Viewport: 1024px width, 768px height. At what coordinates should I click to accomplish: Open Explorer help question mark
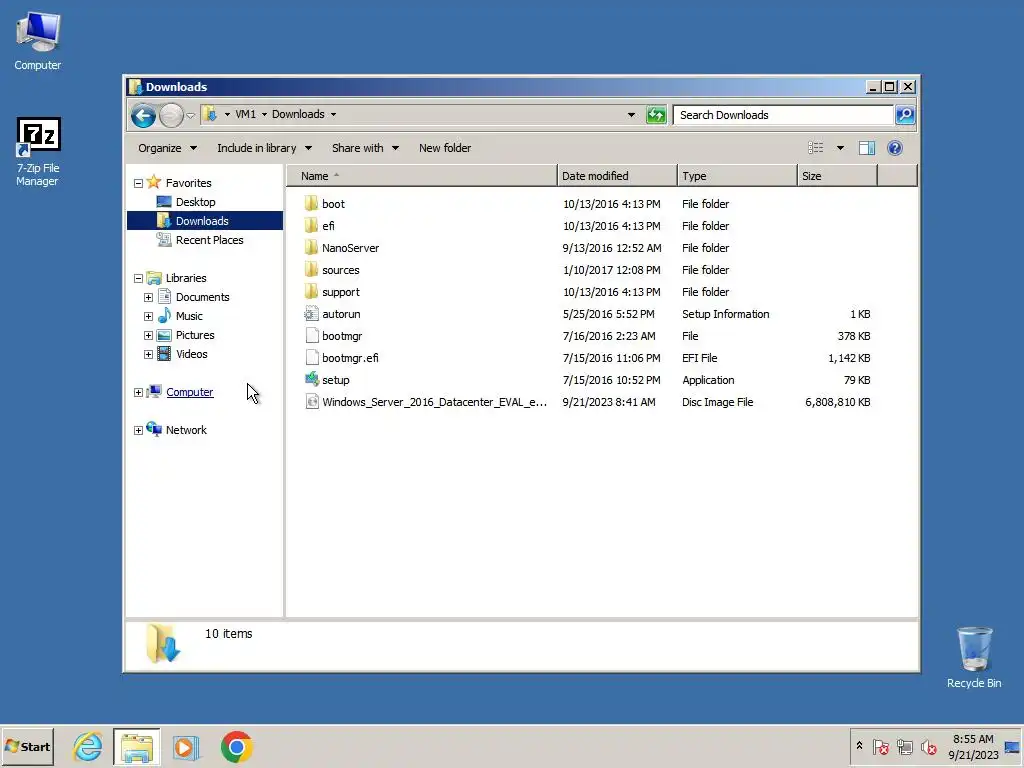pos(895,148)
